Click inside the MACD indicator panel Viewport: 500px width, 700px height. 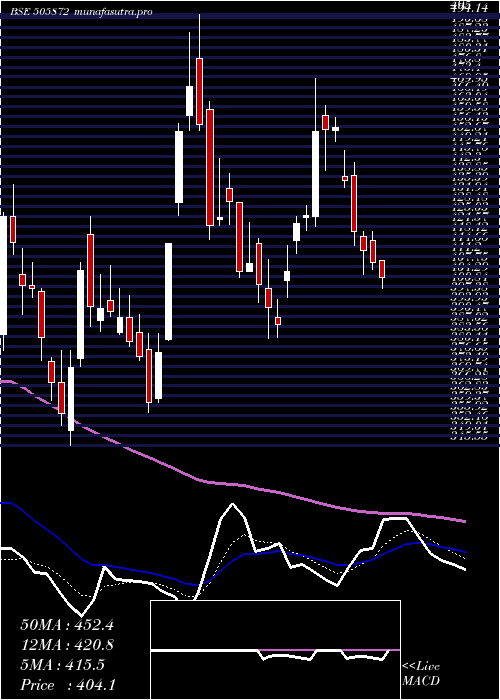point(275,650)
